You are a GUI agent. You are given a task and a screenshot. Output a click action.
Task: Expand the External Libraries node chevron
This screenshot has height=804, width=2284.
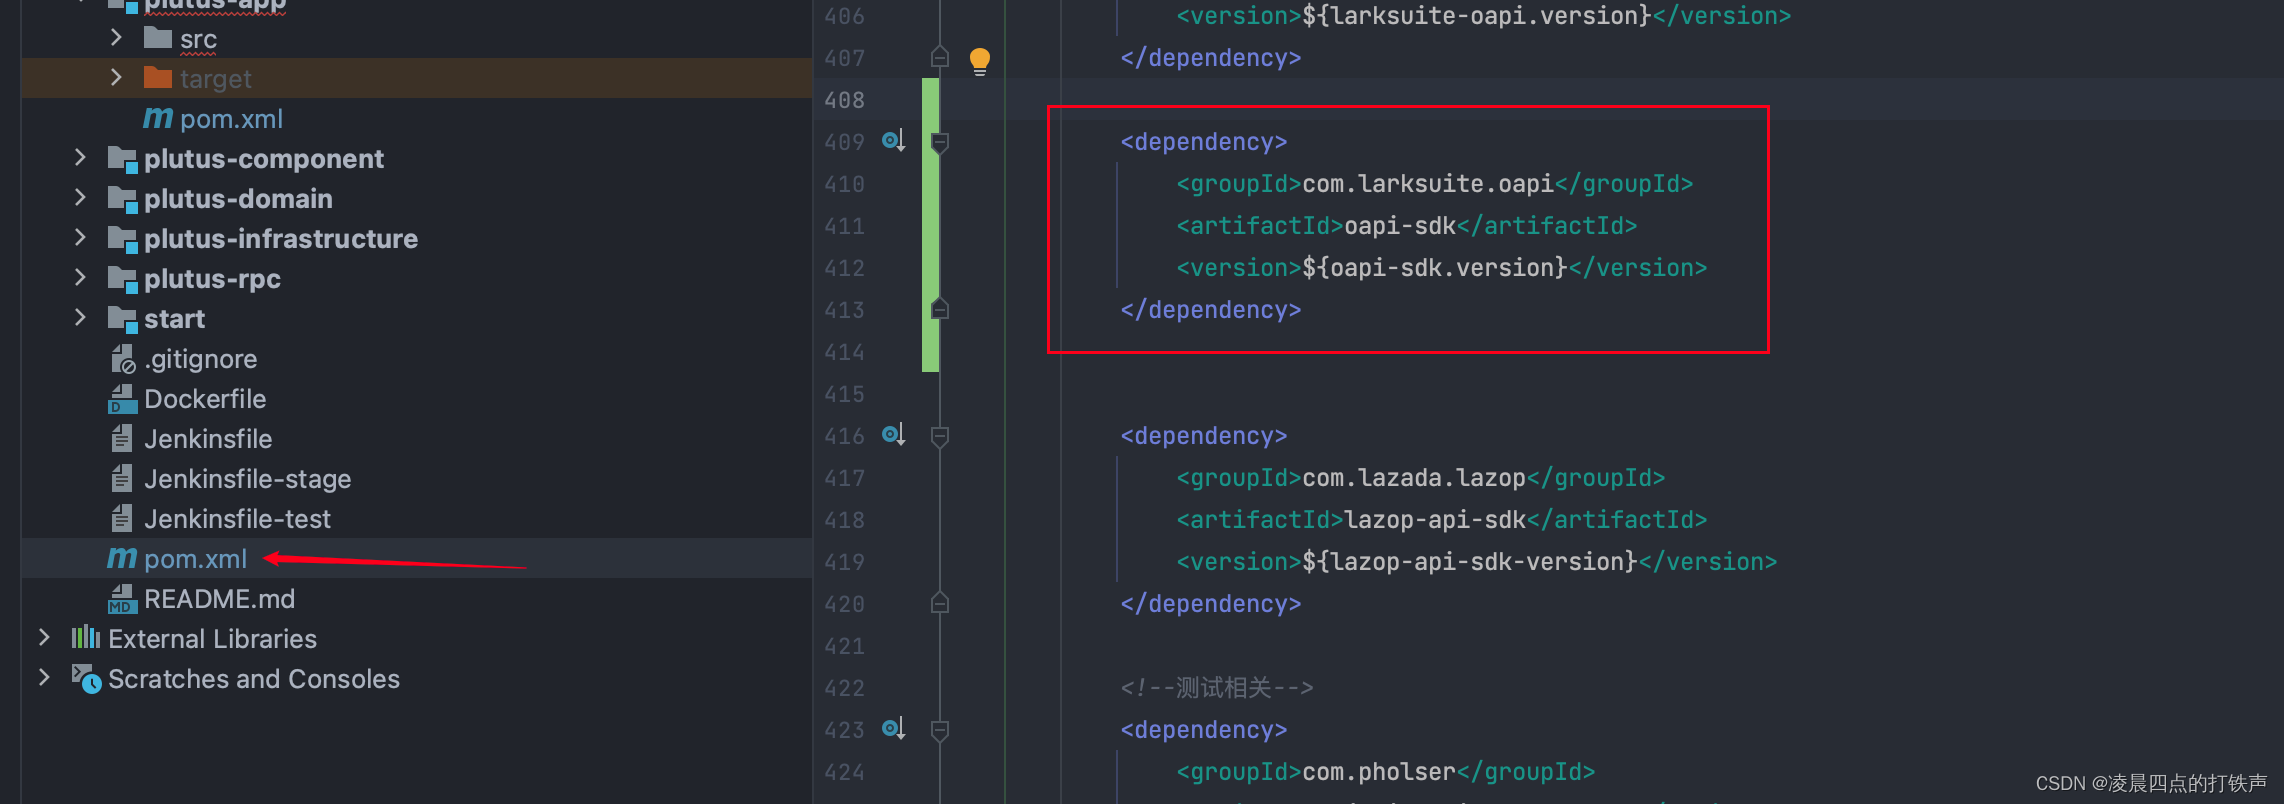click(x=44, y=638)
